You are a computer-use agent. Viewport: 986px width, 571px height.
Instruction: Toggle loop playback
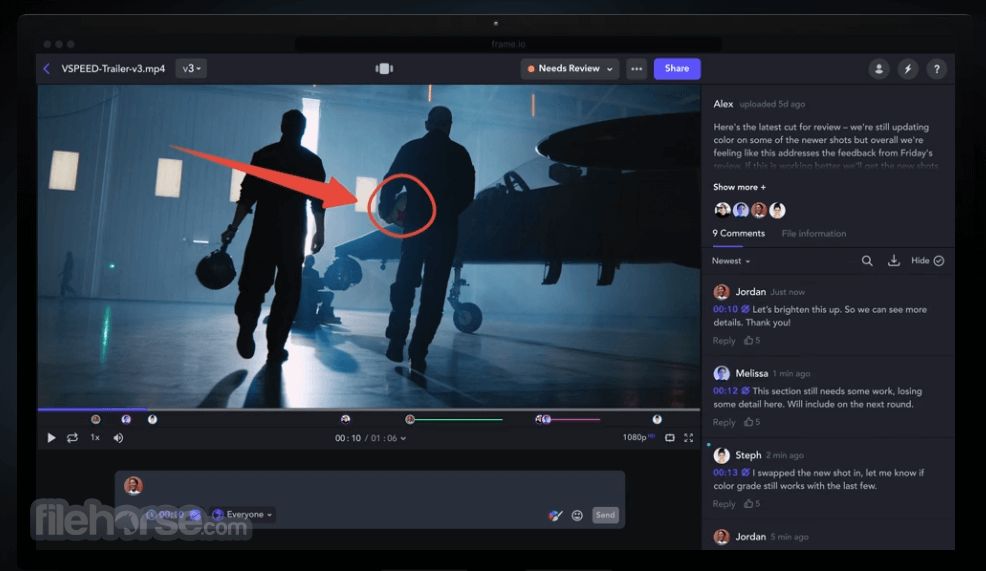coord(72,438)
